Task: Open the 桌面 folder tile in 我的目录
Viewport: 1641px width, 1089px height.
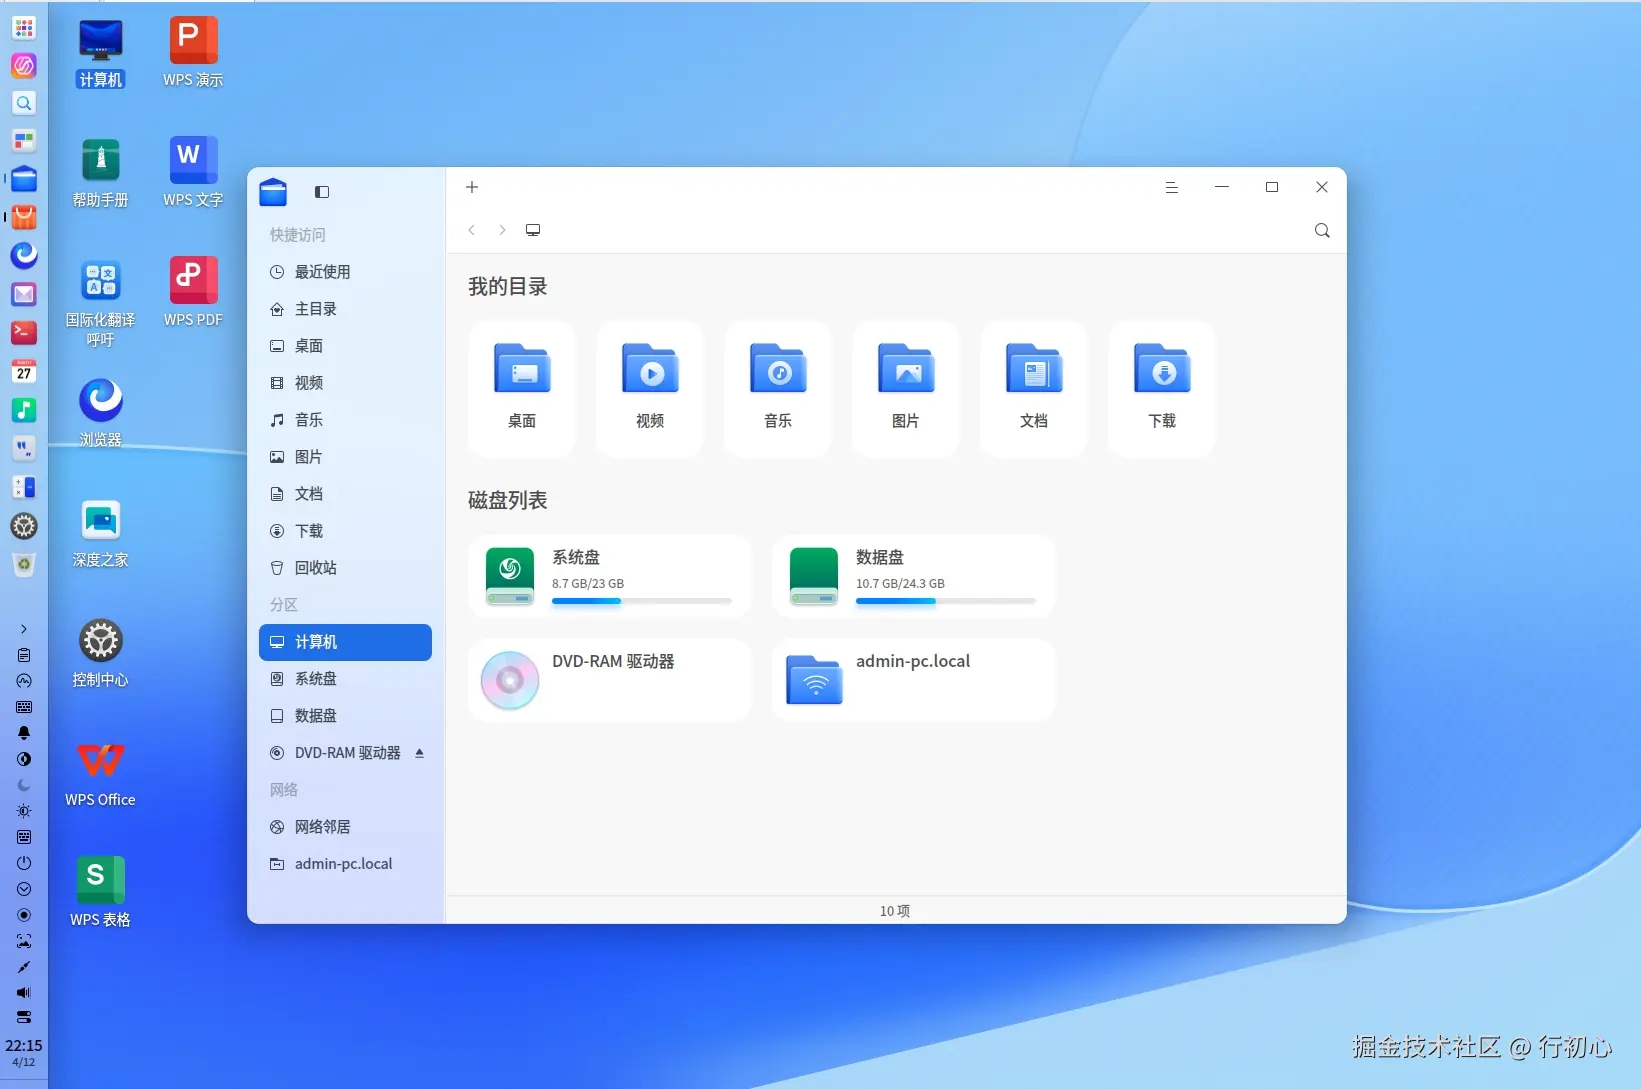Action: pos(522,388)
